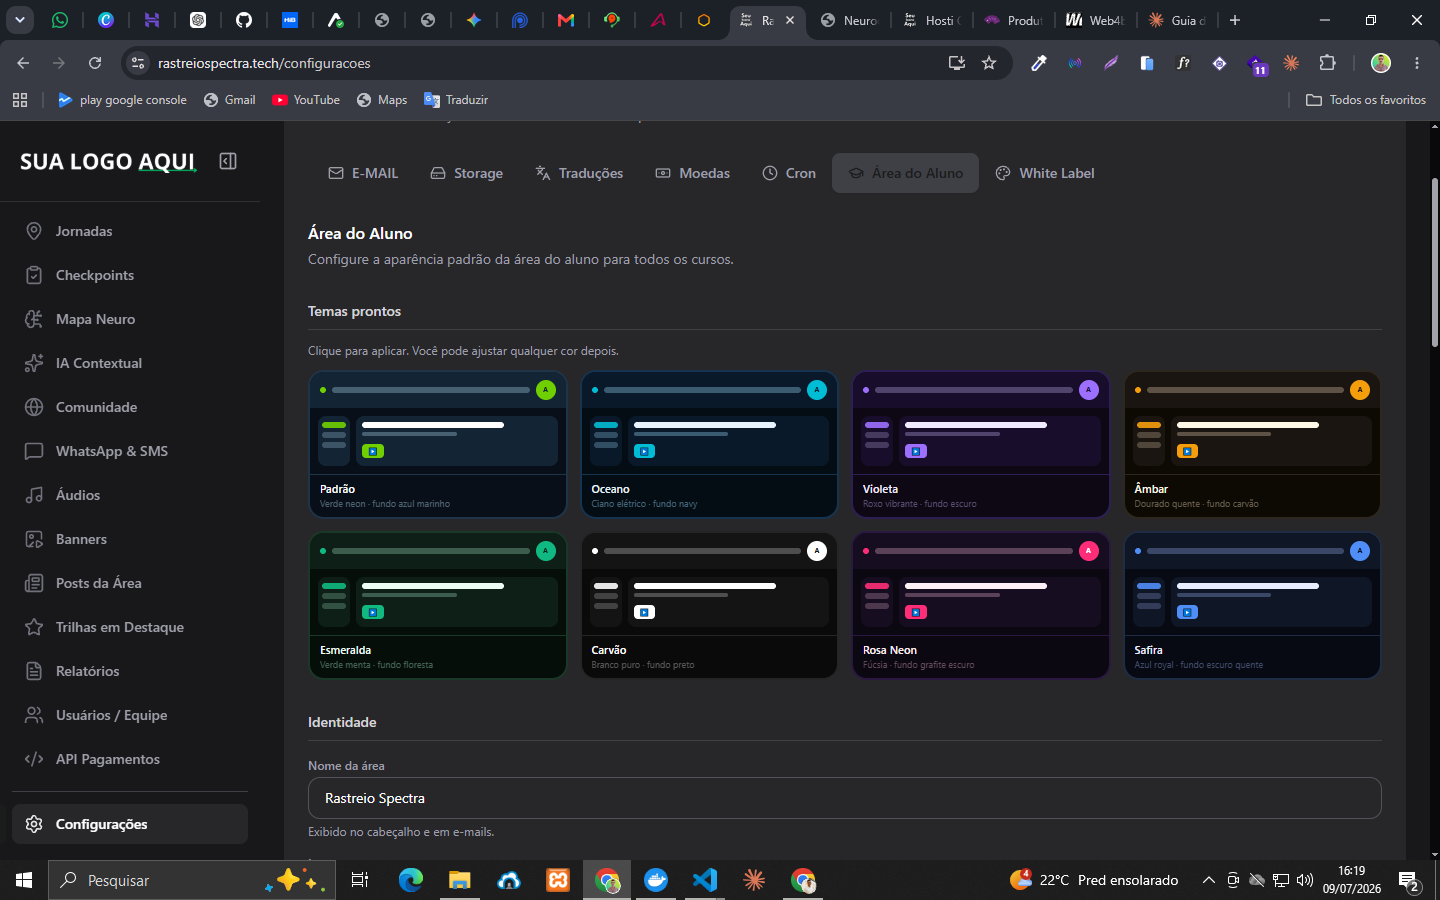Open the WhatsApp & SMS section
Viewport: 1440px width, 900px height.
pos(130,451)
